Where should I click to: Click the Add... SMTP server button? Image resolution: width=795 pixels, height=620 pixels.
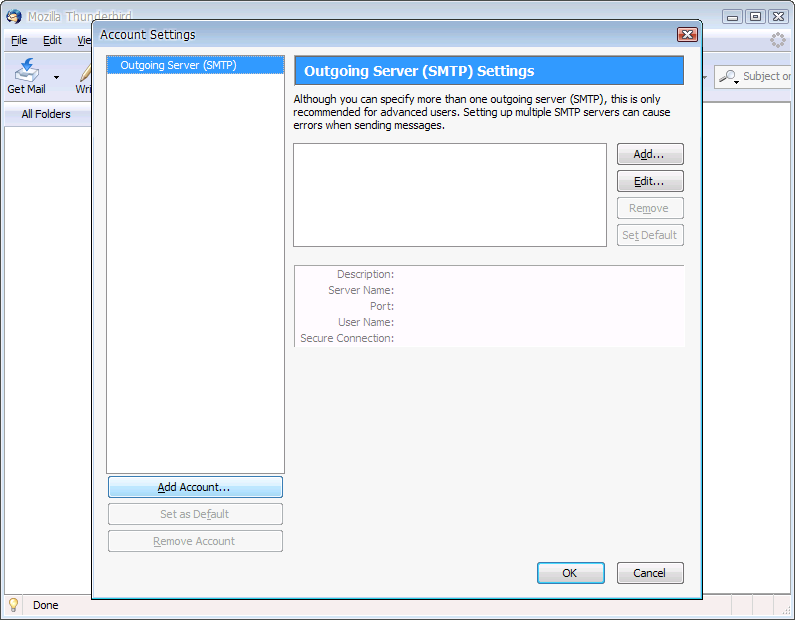click(x=650, y=154)
